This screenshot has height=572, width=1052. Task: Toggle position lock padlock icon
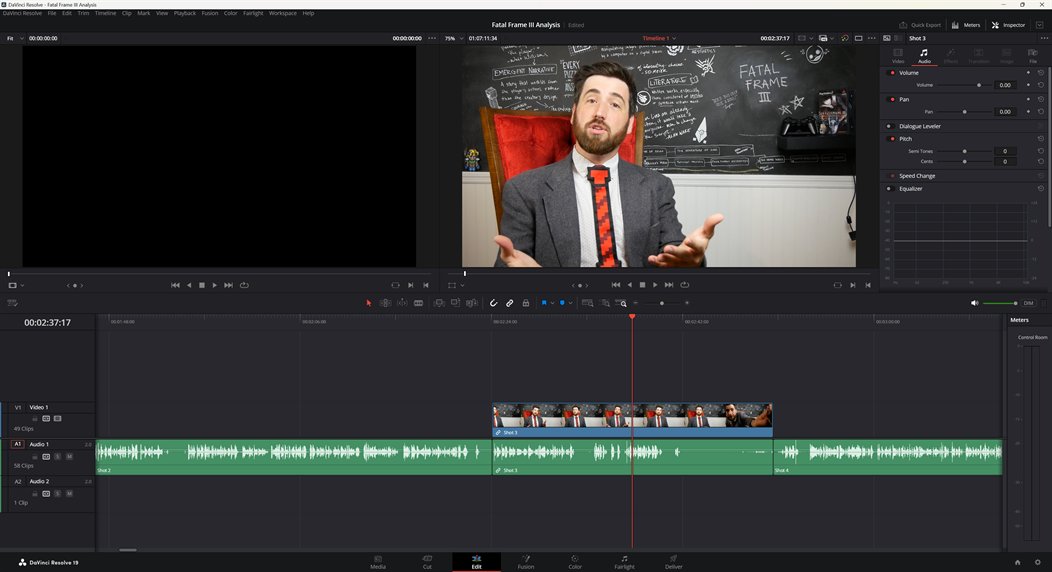525,303
